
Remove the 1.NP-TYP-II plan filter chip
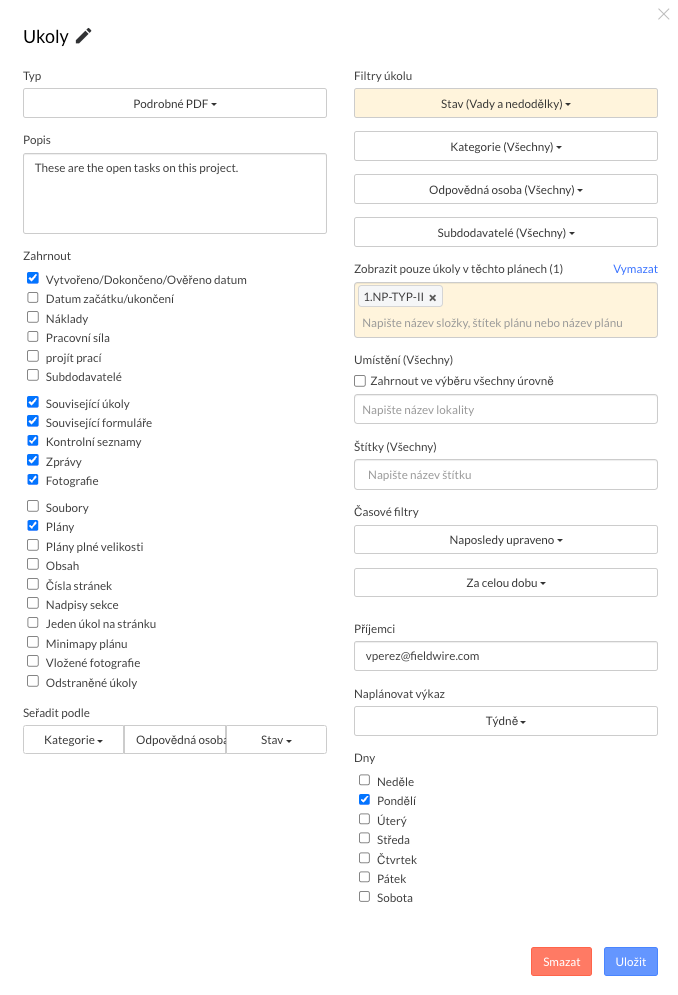point(433,297)
